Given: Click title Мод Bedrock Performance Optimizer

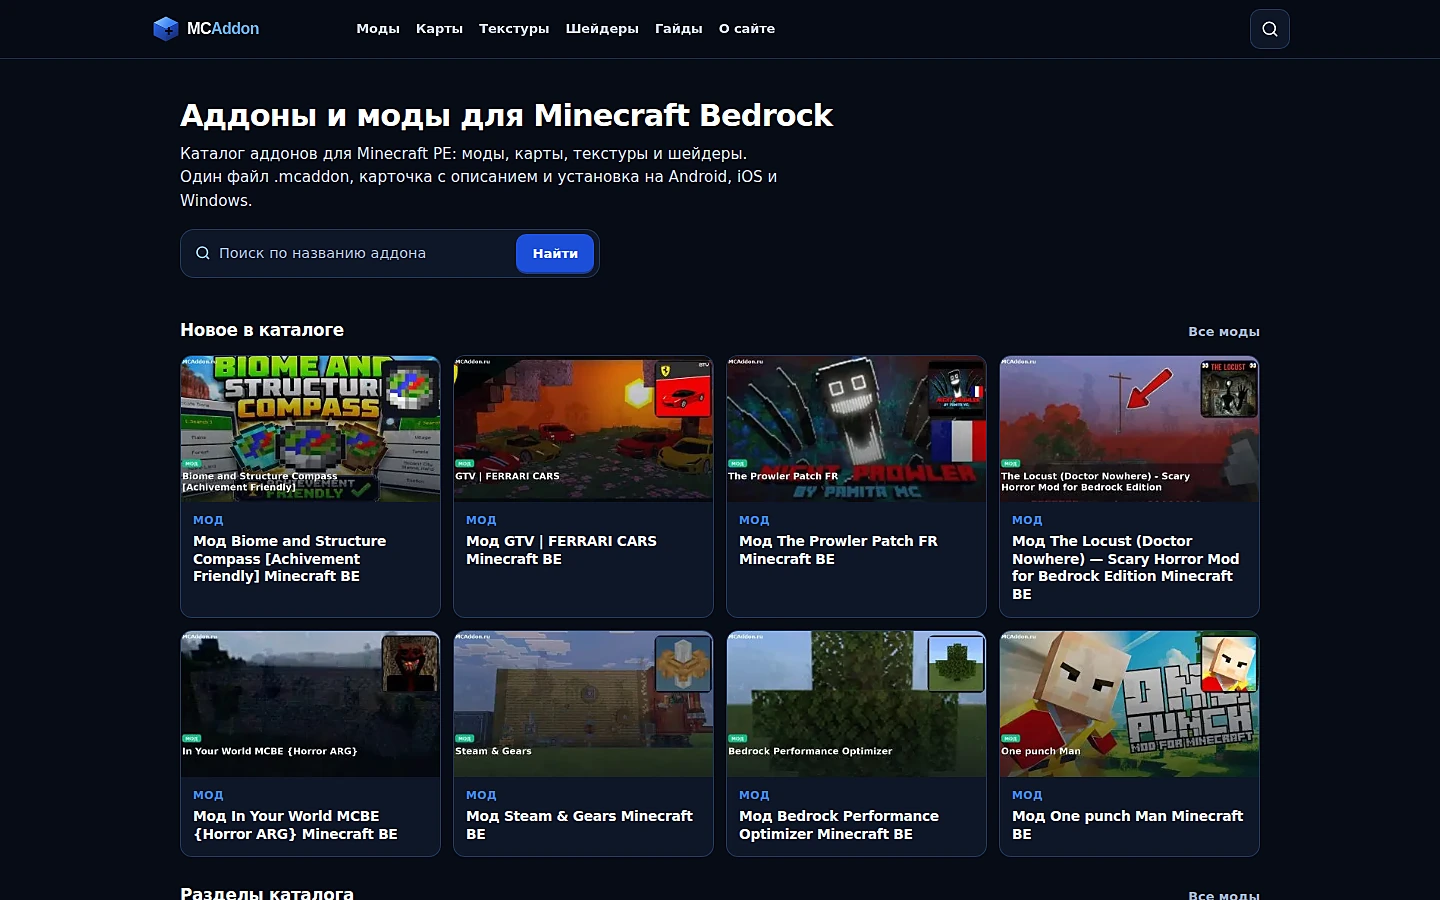Looking at the screenshot, I should pos(839,825).
